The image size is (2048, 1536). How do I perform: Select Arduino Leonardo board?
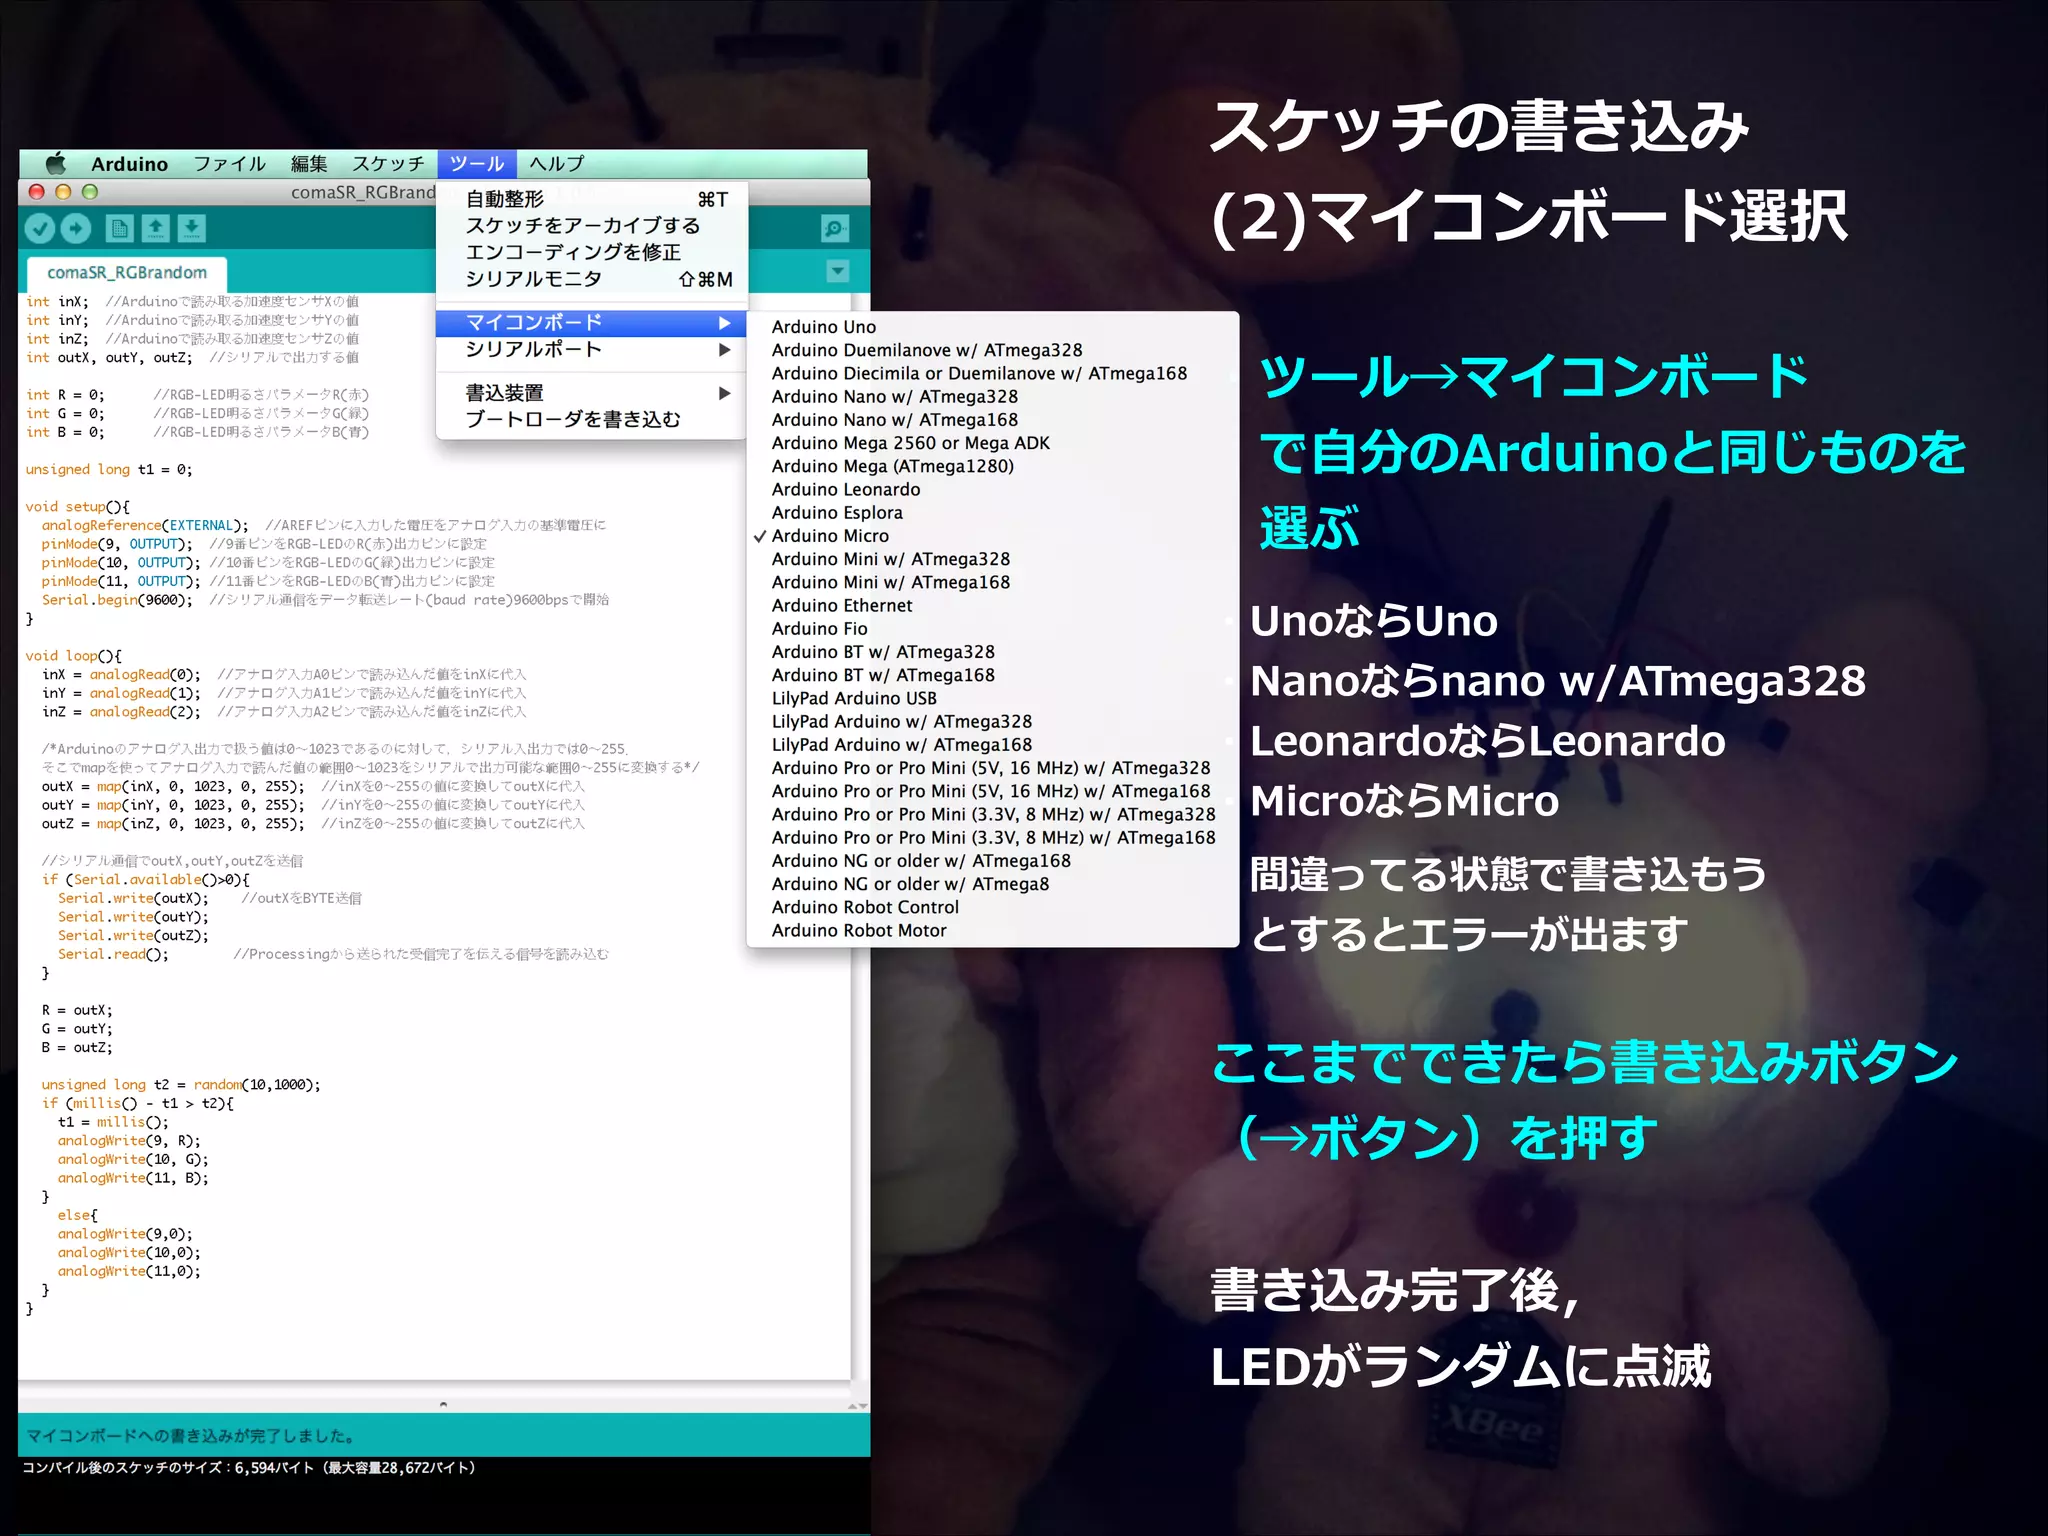coord(993,489)
